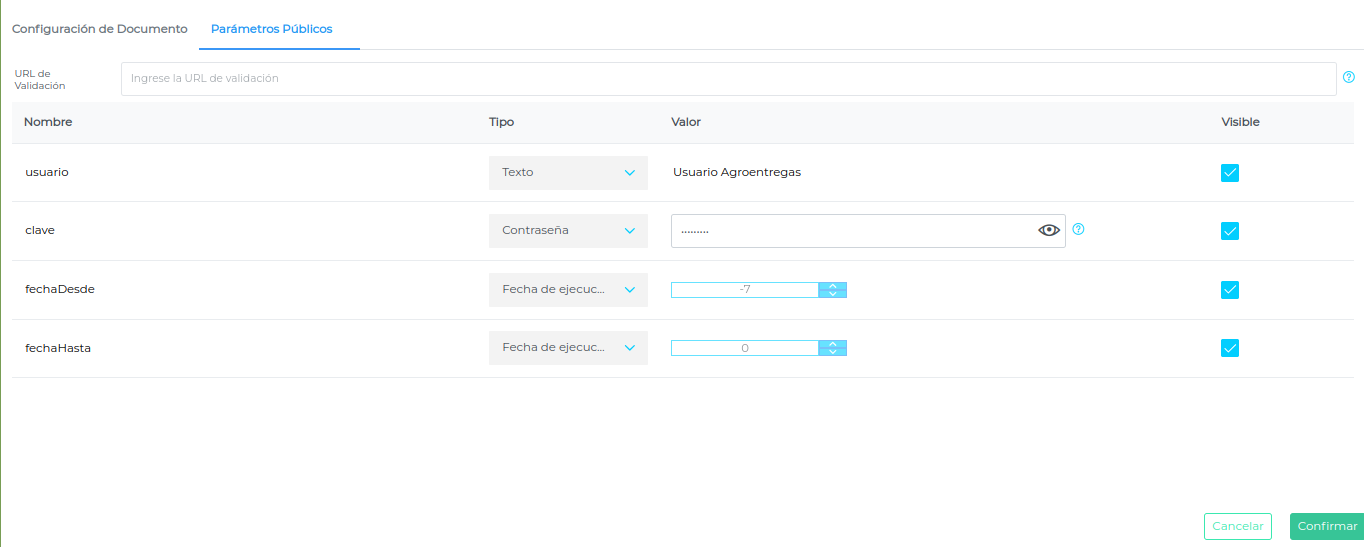Open fechaHasta type dropdown

(x=568, y=347)
